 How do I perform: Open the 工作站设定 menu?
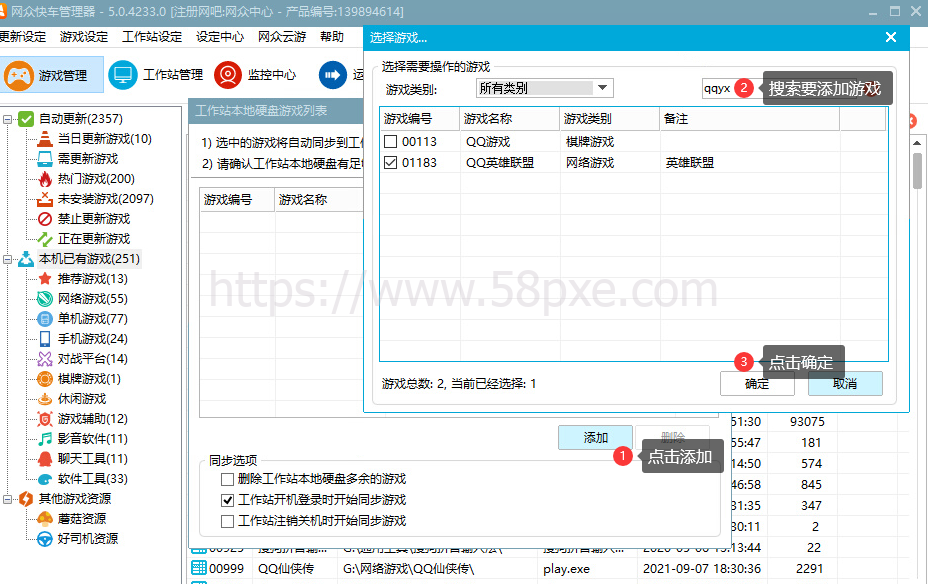152,37
